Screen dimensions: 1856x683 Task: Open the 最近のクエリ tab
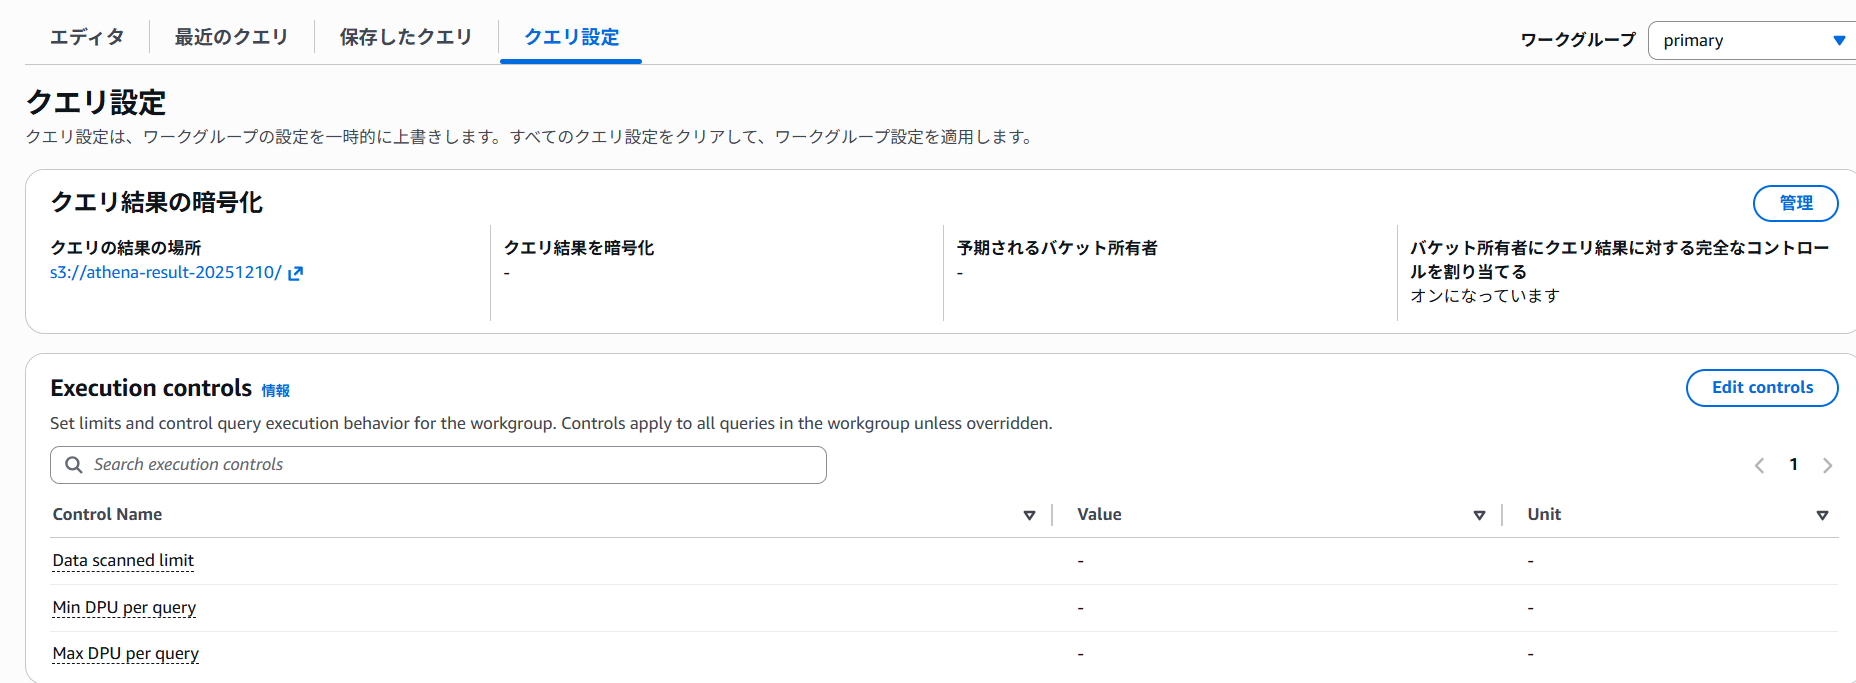(231, 37)
